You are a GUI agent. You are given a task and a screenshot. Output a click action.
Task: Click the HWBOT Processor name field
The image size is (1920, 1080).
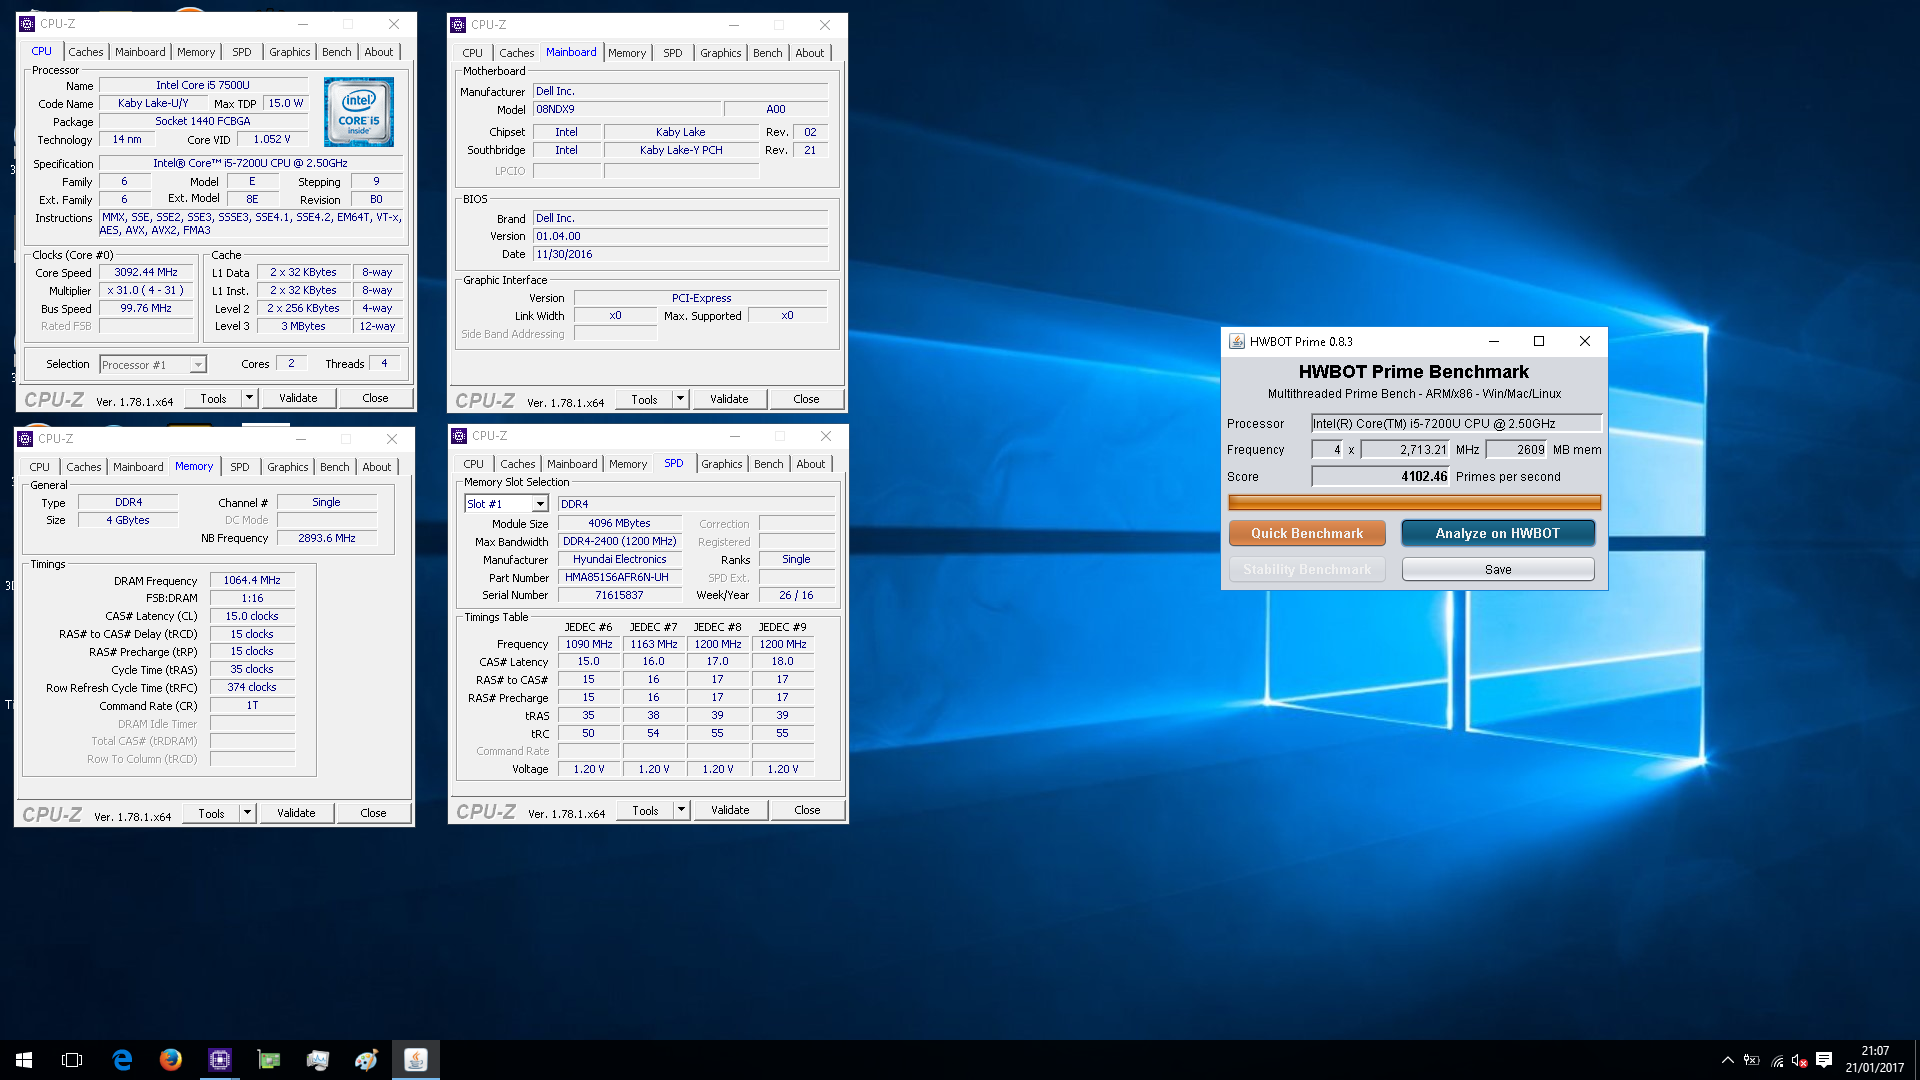(x=1456, y=424)
